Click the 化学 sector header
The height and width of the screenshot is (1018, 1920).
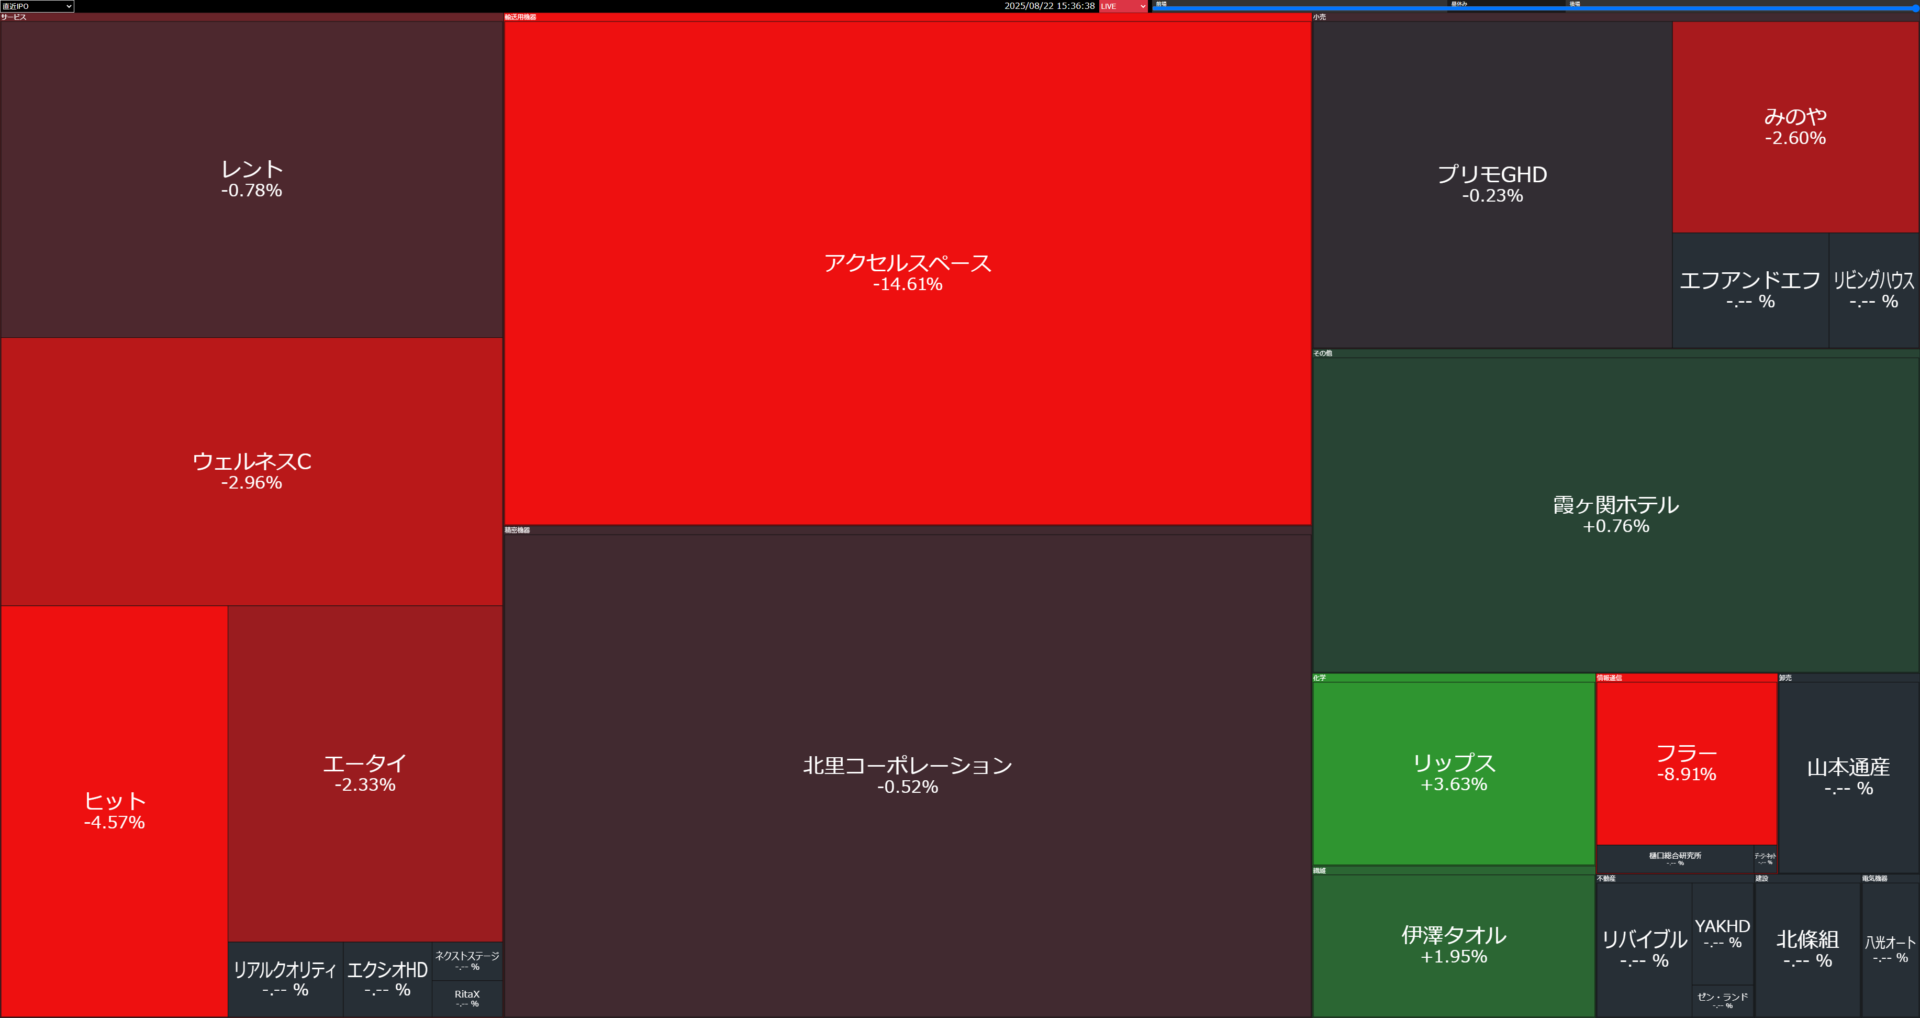1453,678
